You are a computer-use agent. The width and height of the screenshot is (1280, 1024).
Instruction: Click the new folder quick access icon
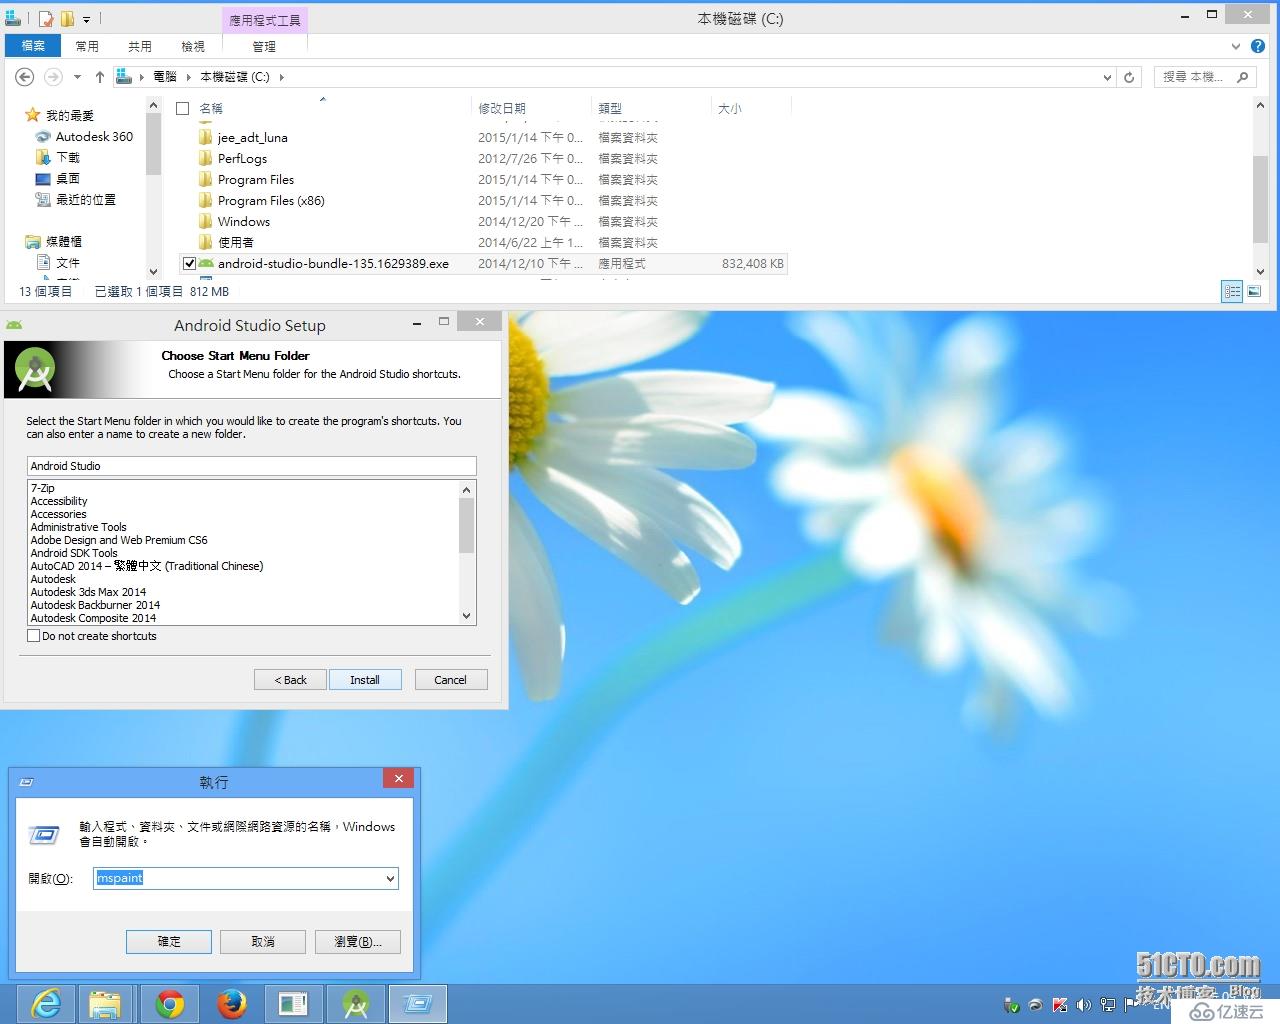67,19
